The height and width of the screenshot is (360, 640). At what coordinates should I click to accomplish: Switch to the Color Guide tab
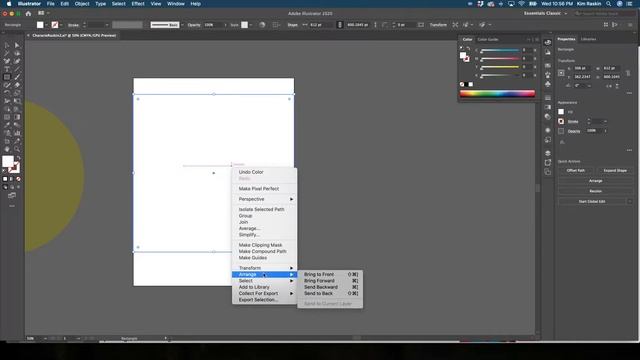(x=488, y=40)
